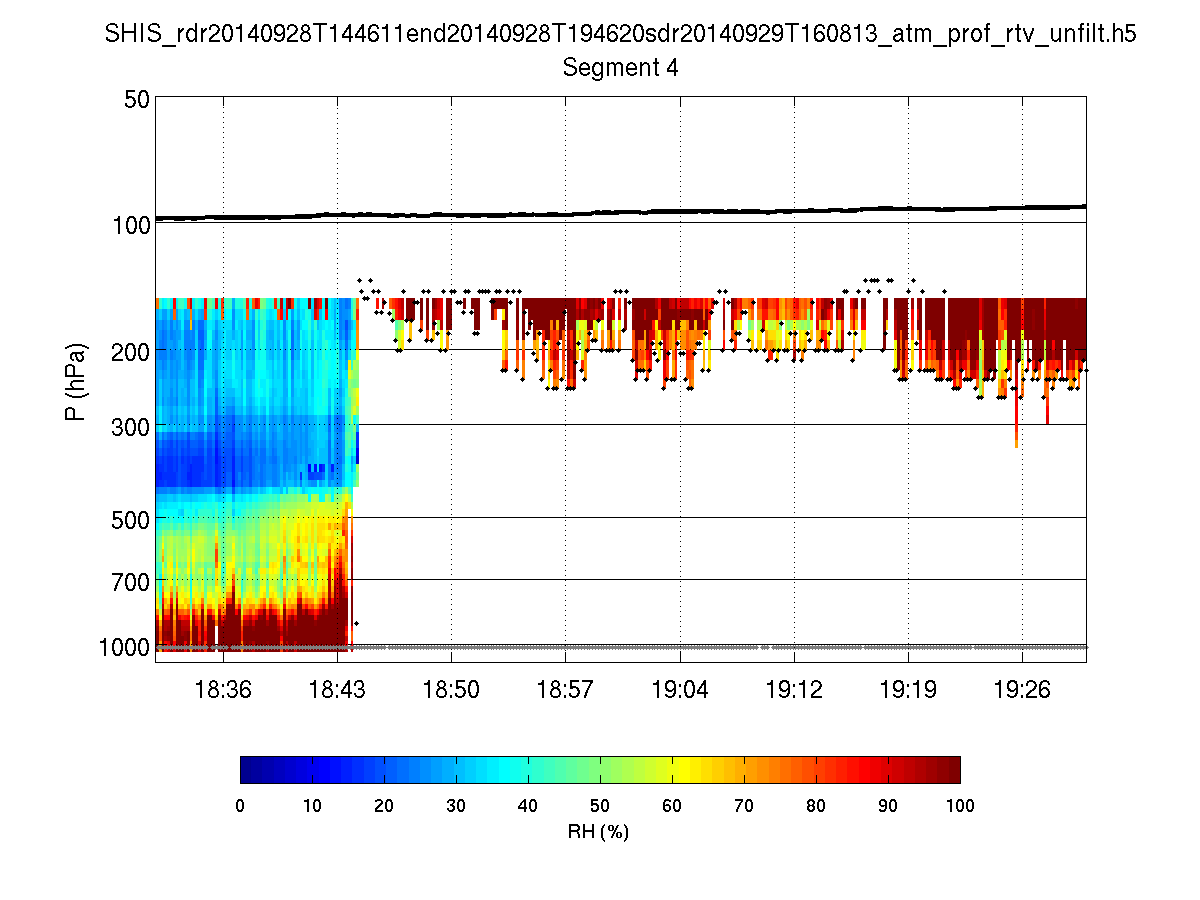Click the plot filename title text

pos(620,34)
